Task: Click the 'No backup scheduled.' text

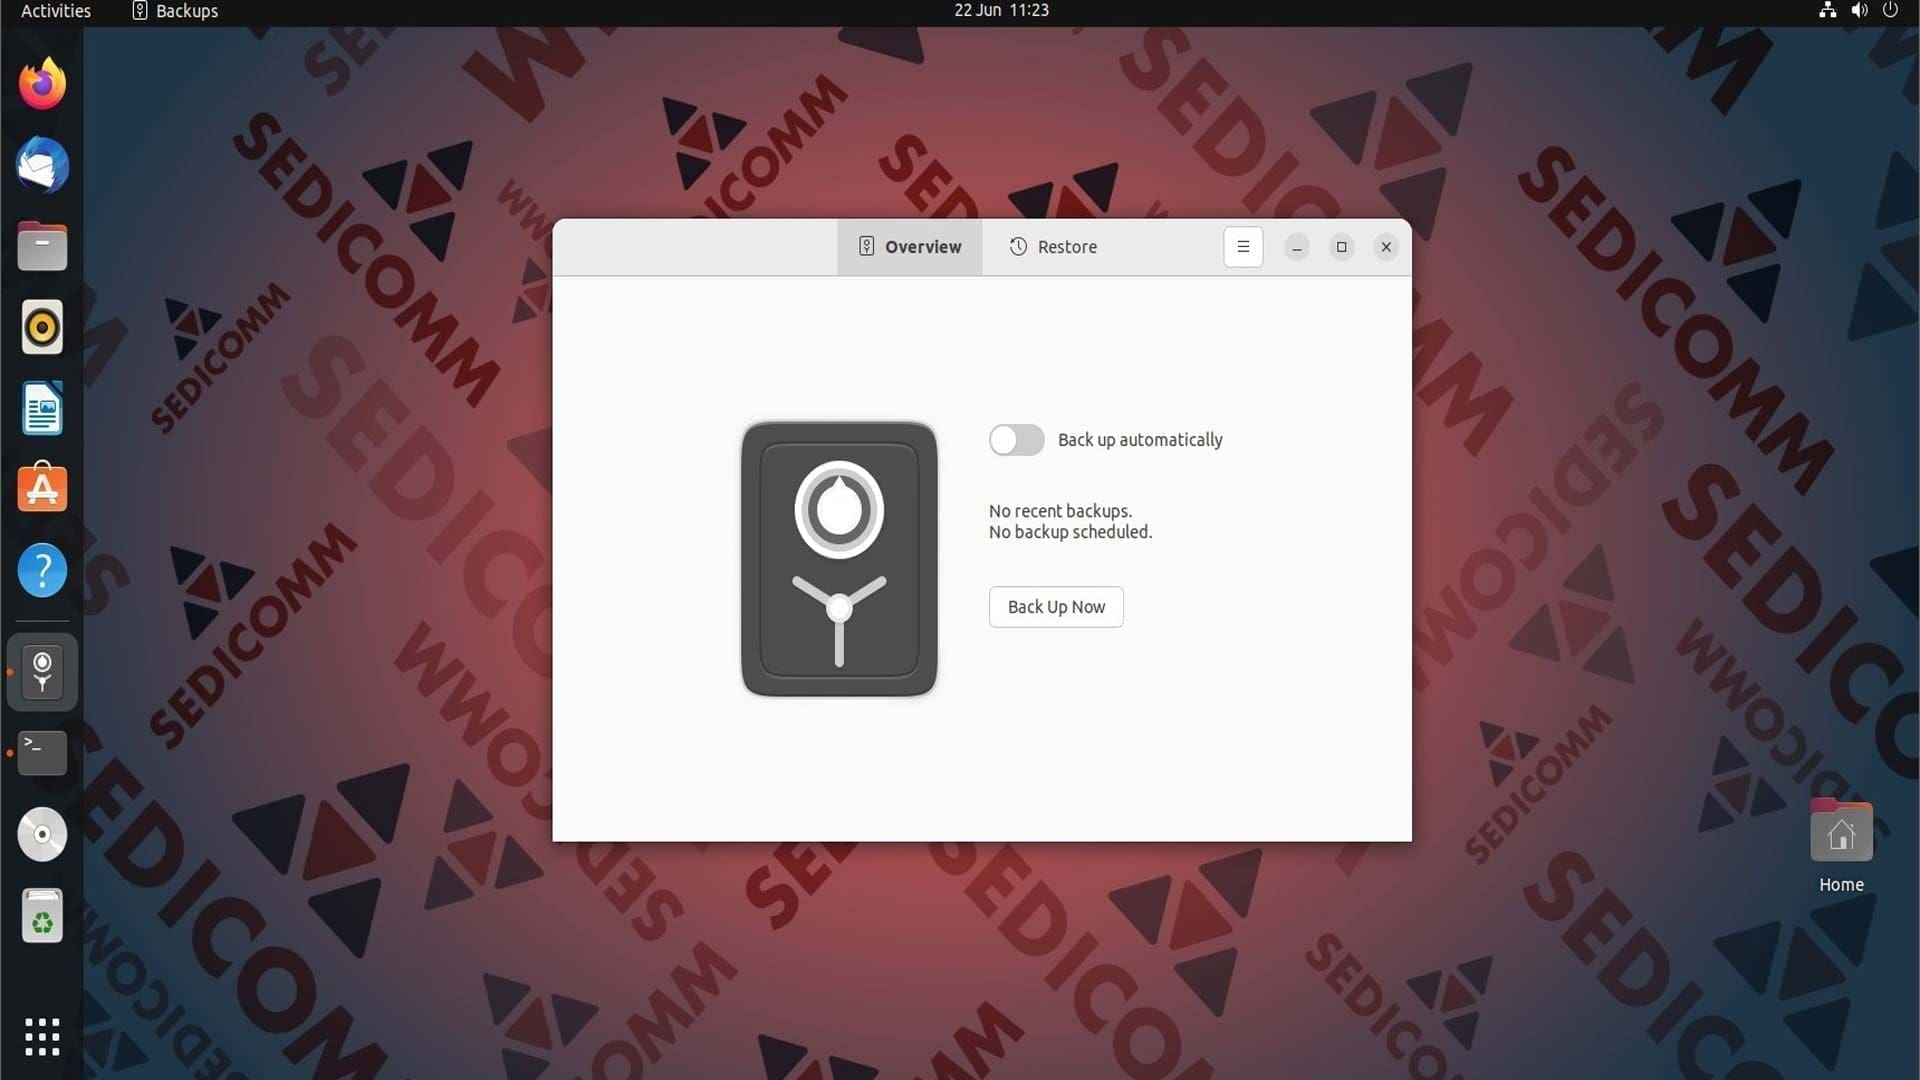Action: [x=1070, y=532]
